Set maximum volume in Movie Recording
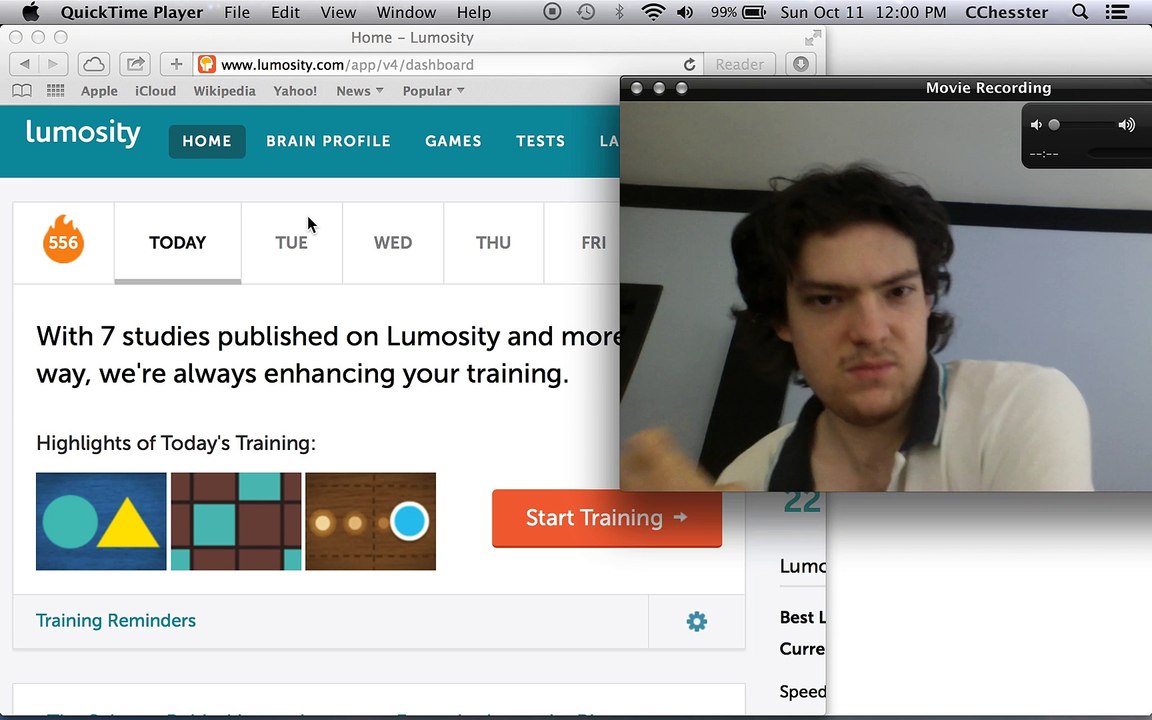This screenshot has height=720, width=1152. [1126, 125]
